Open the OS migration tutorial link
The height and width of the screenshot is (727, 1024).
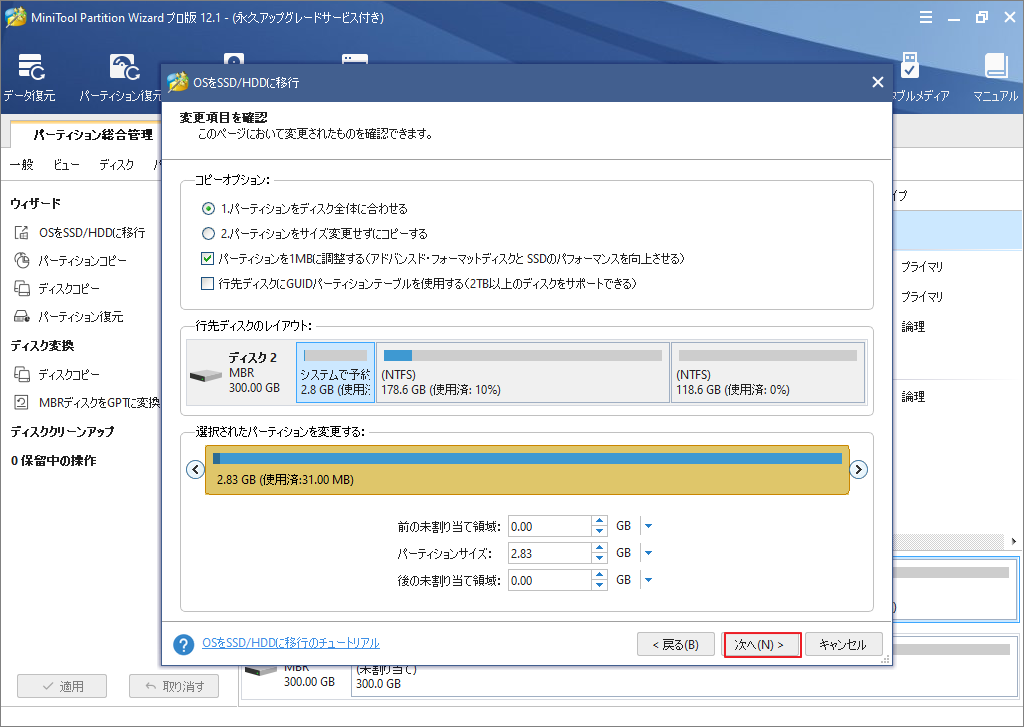pyautogui.click(x=289, y=644)
